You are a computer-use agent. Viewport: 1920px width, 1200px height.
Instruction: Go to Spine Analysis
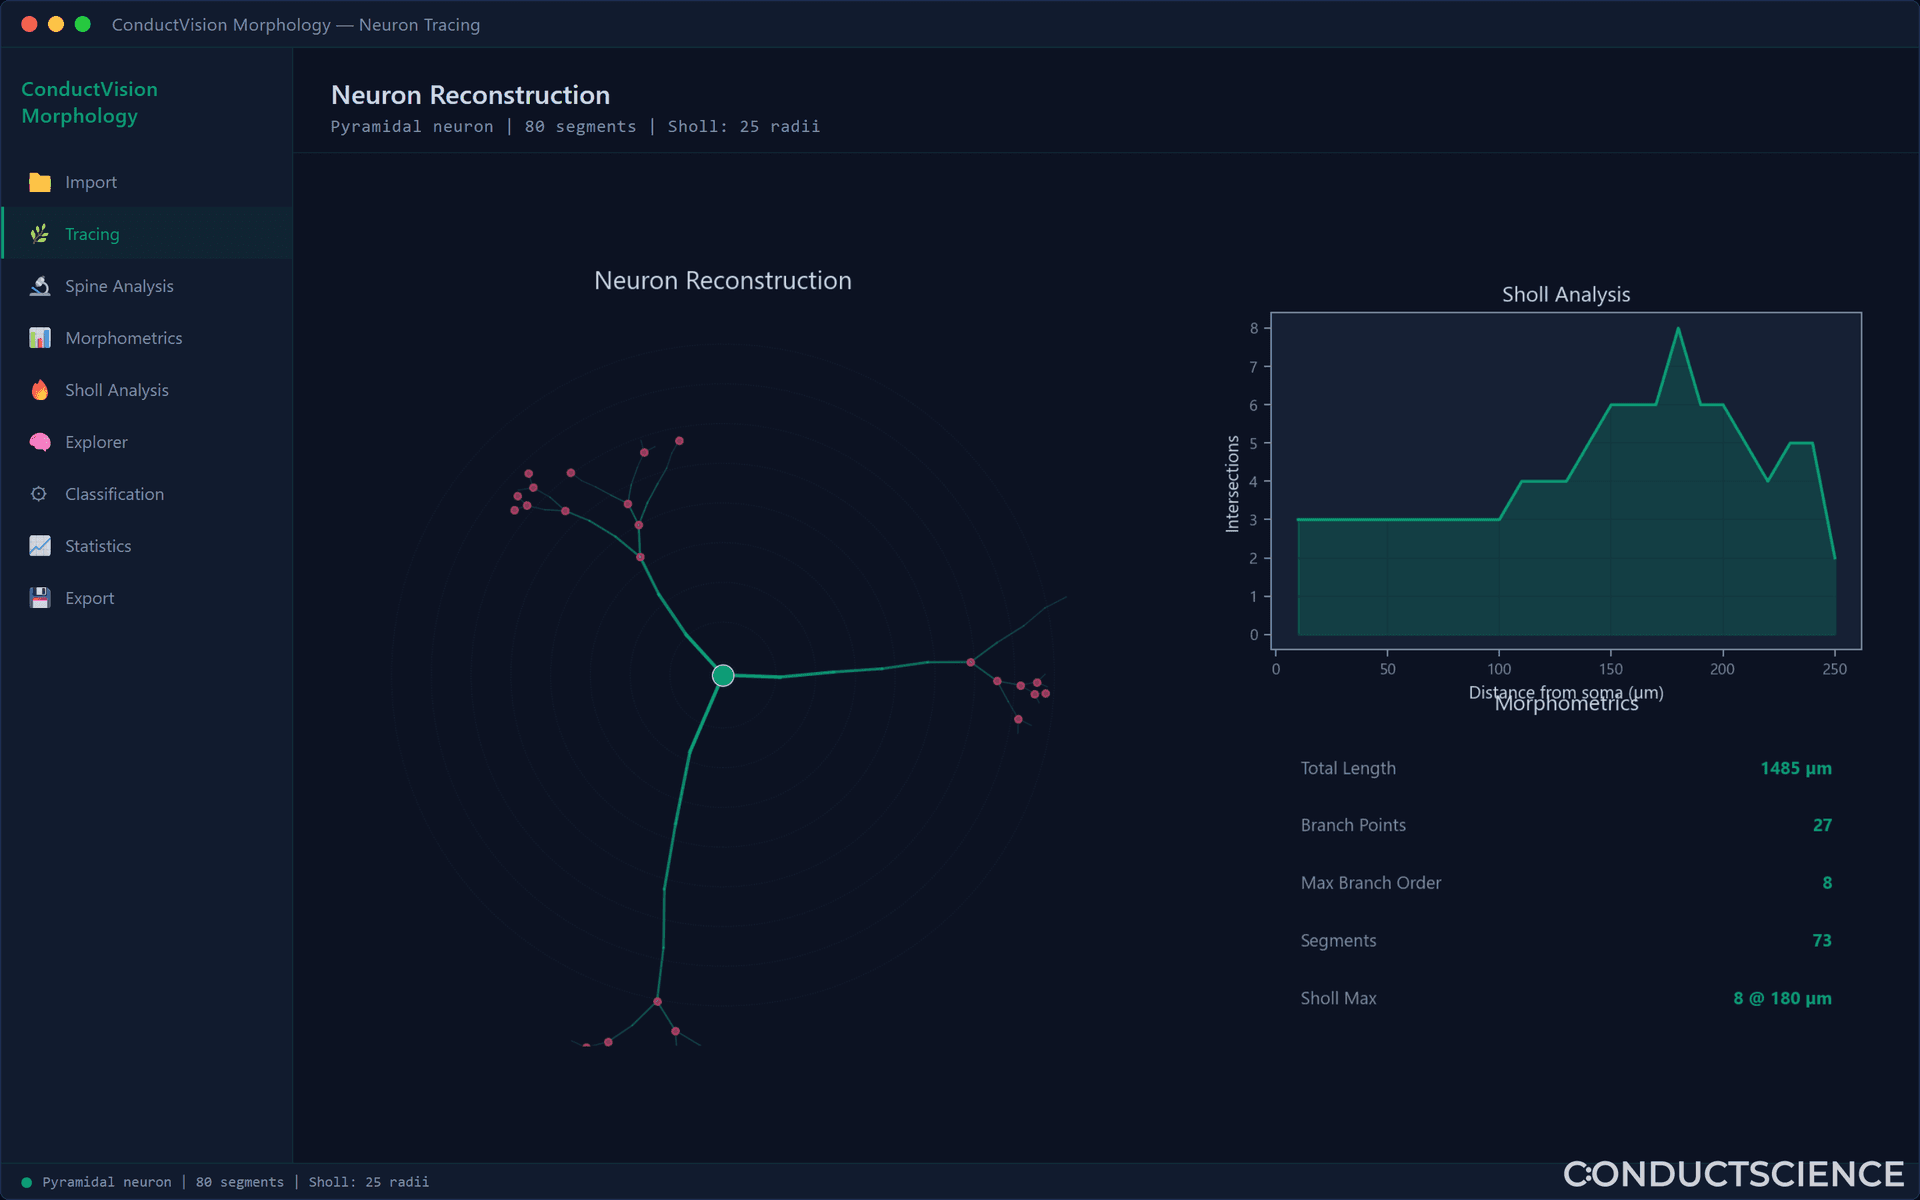(147, 286)
